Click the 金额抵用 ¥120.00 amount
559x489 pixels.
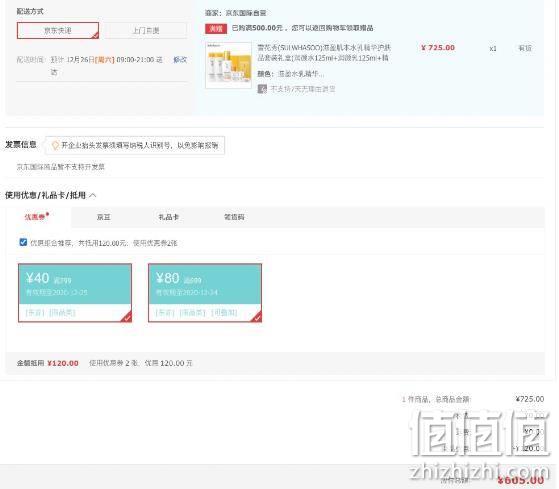(63, 363)
